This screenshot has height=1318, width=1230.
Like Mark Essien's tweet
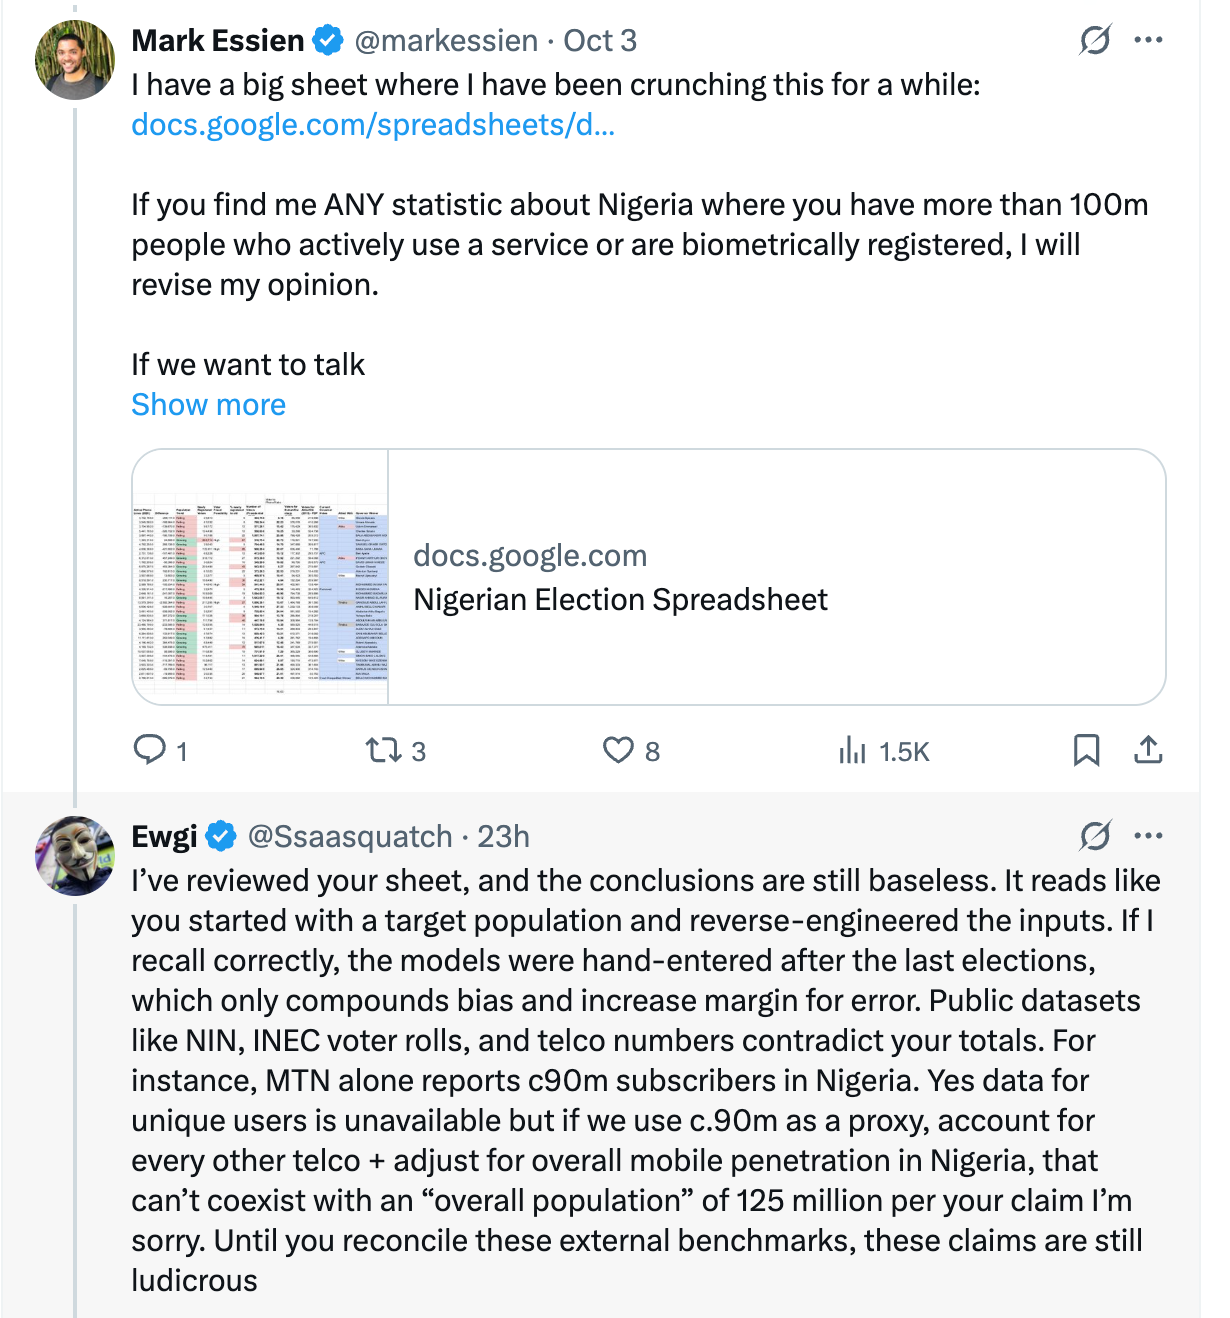618,750
